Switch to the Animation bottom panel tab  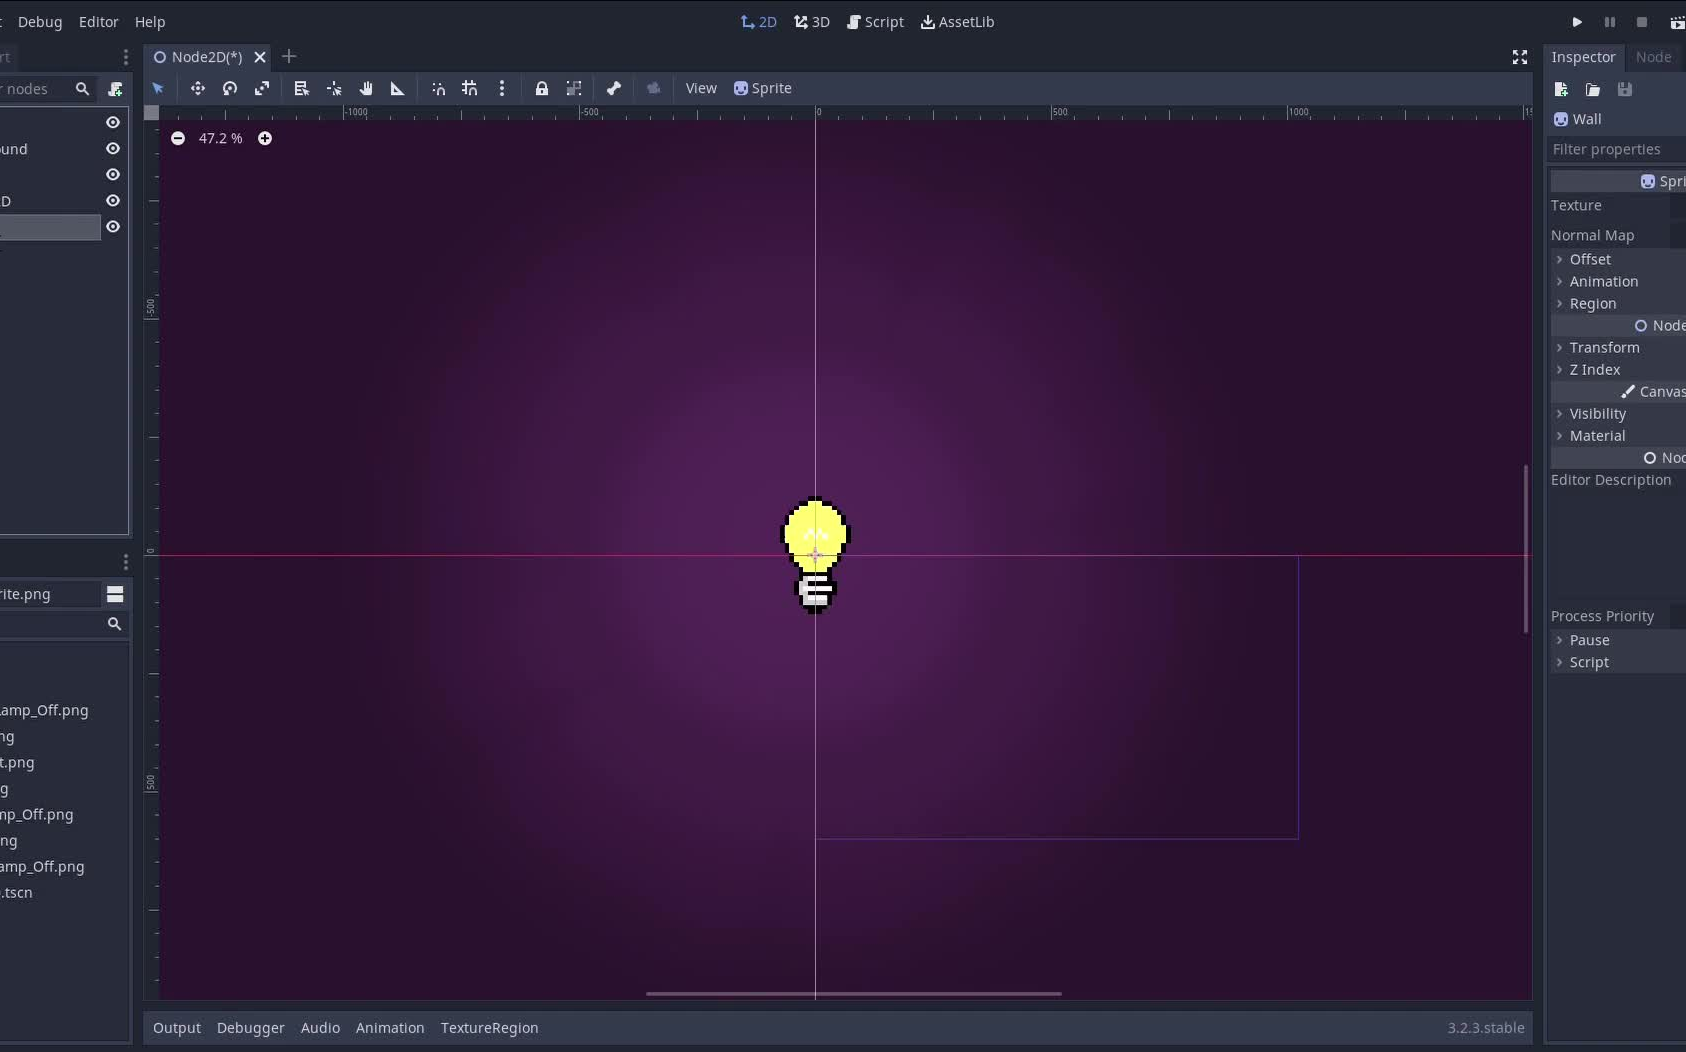tap(390, 1027)
